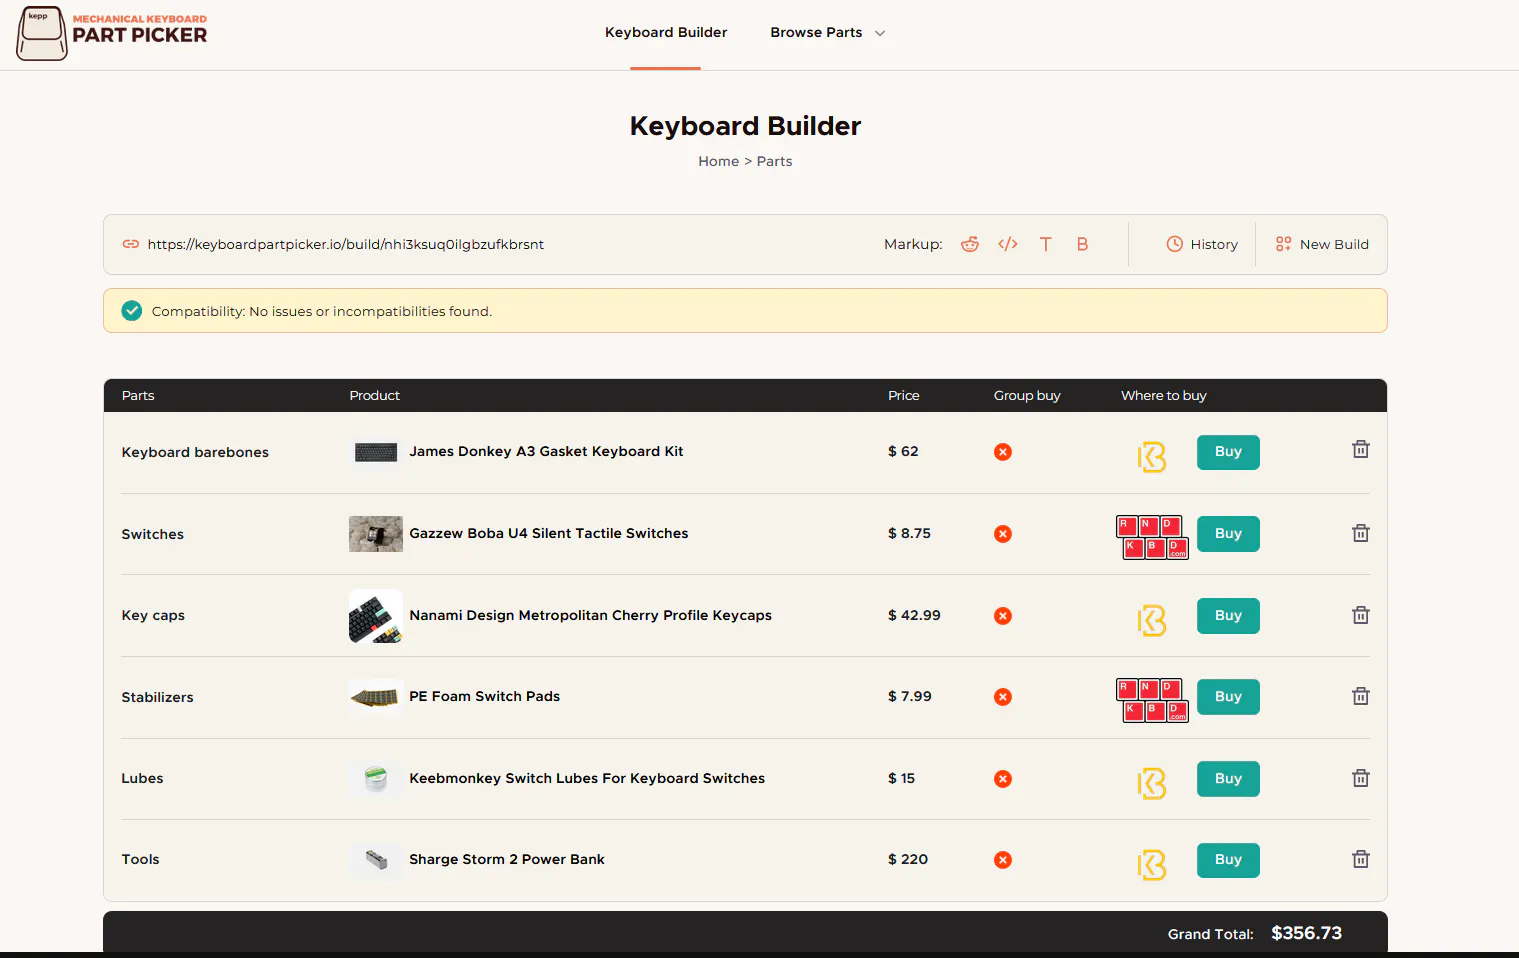The image size is (1519, 958).
Task: Buy the PE Foam Switch Pads
Action: (1228, 697)
